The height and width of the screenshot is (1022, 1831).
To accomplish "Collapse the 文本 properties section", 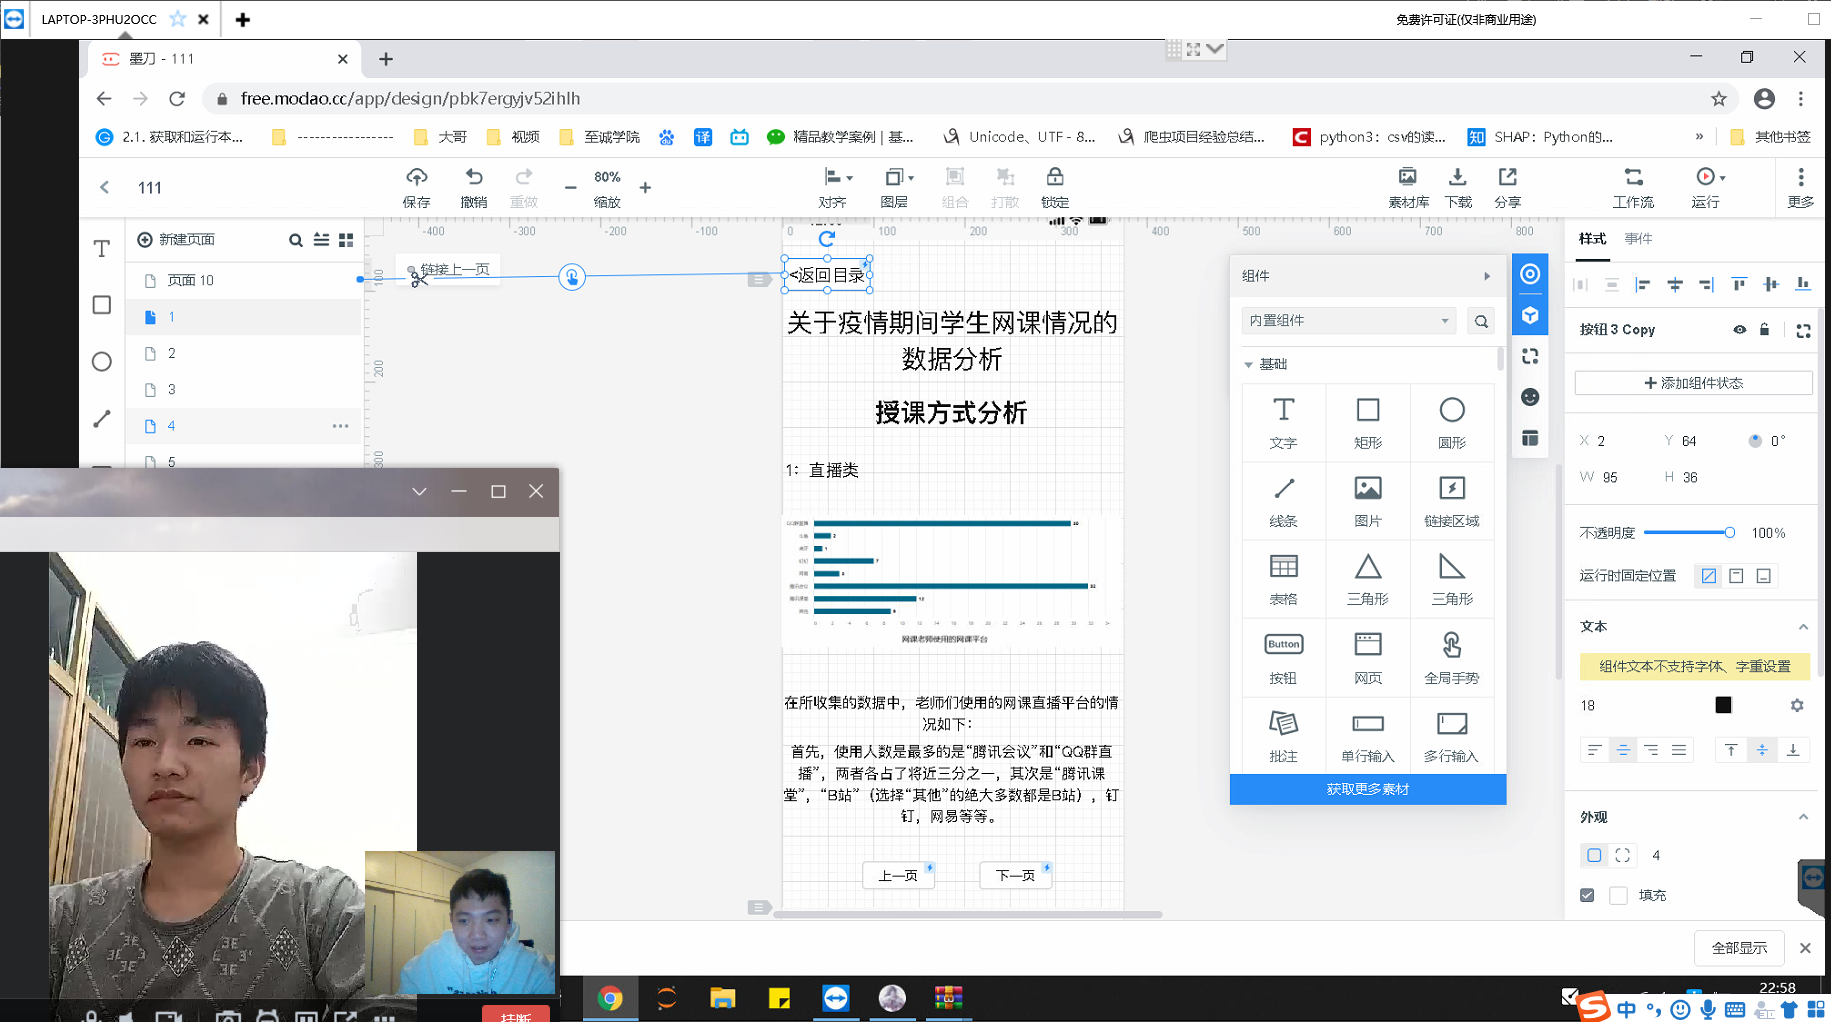I will (1803, 627).
